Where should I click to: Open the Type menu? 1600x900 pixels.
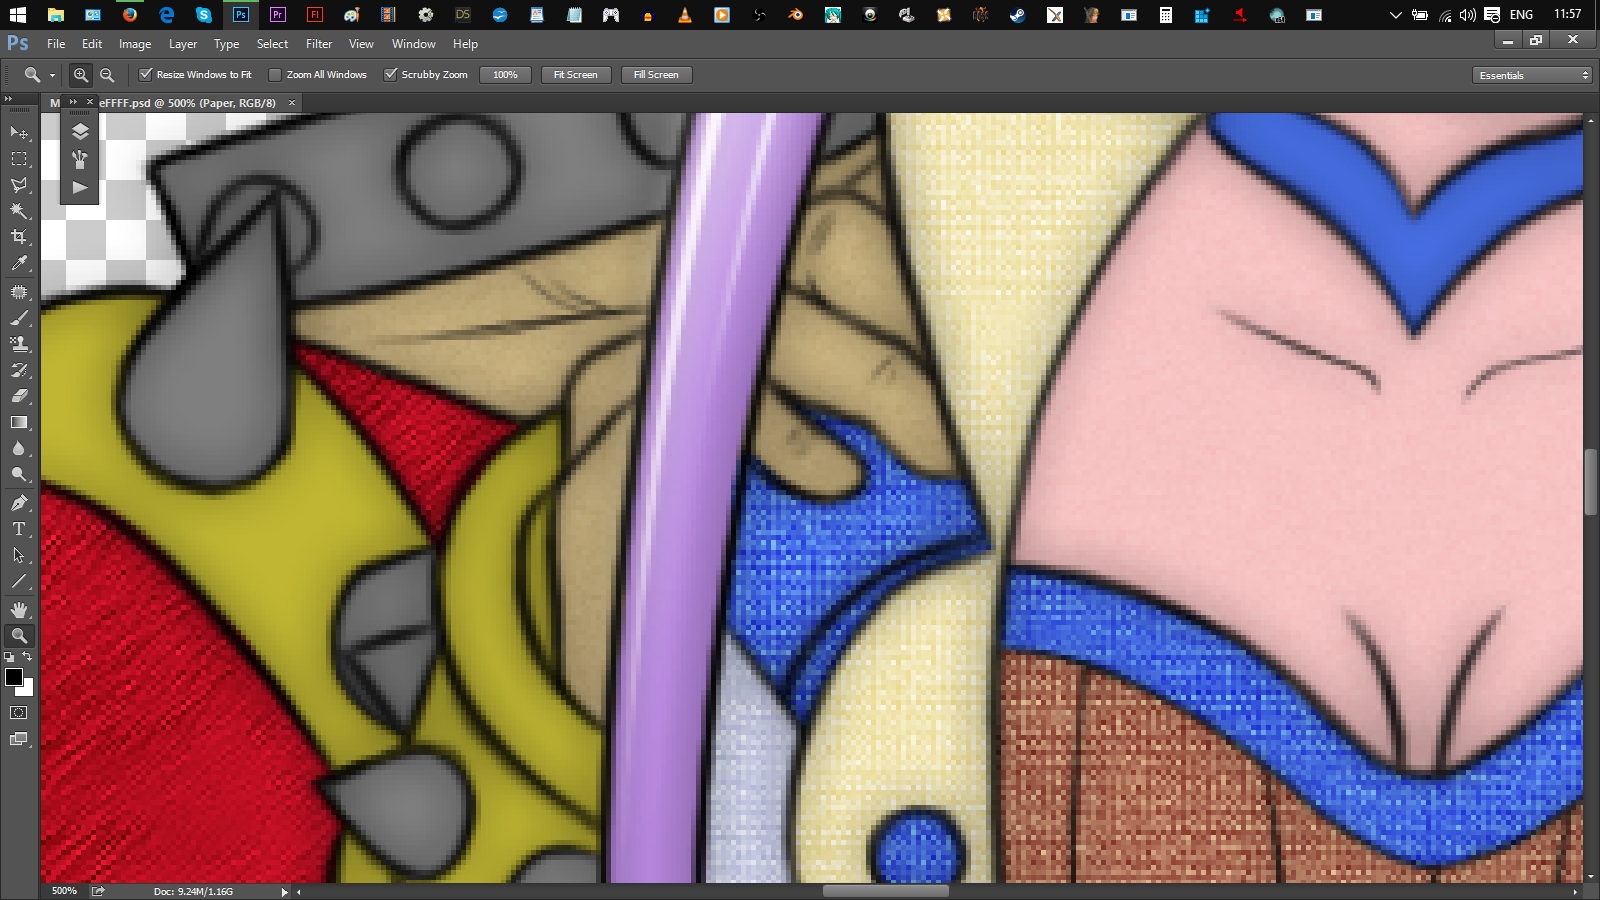tap(226, 44)
